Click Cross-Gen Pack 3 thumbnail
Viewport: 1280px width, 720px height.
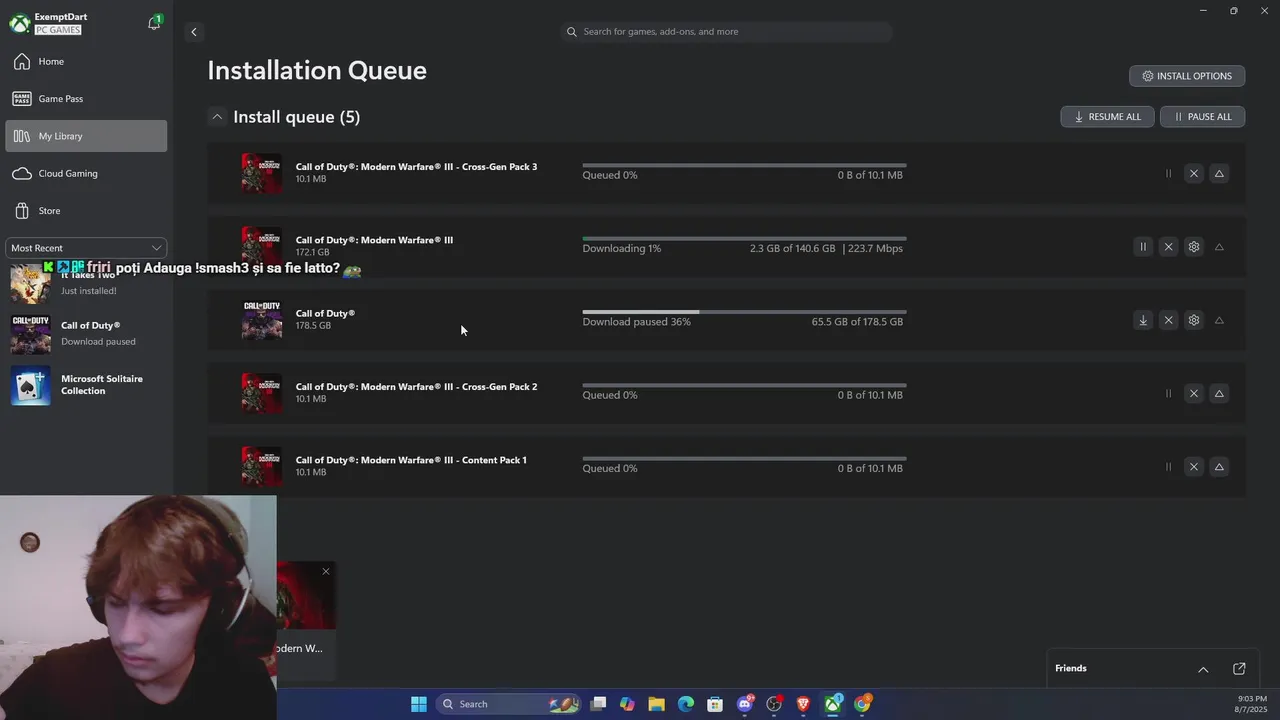(262, 173)
